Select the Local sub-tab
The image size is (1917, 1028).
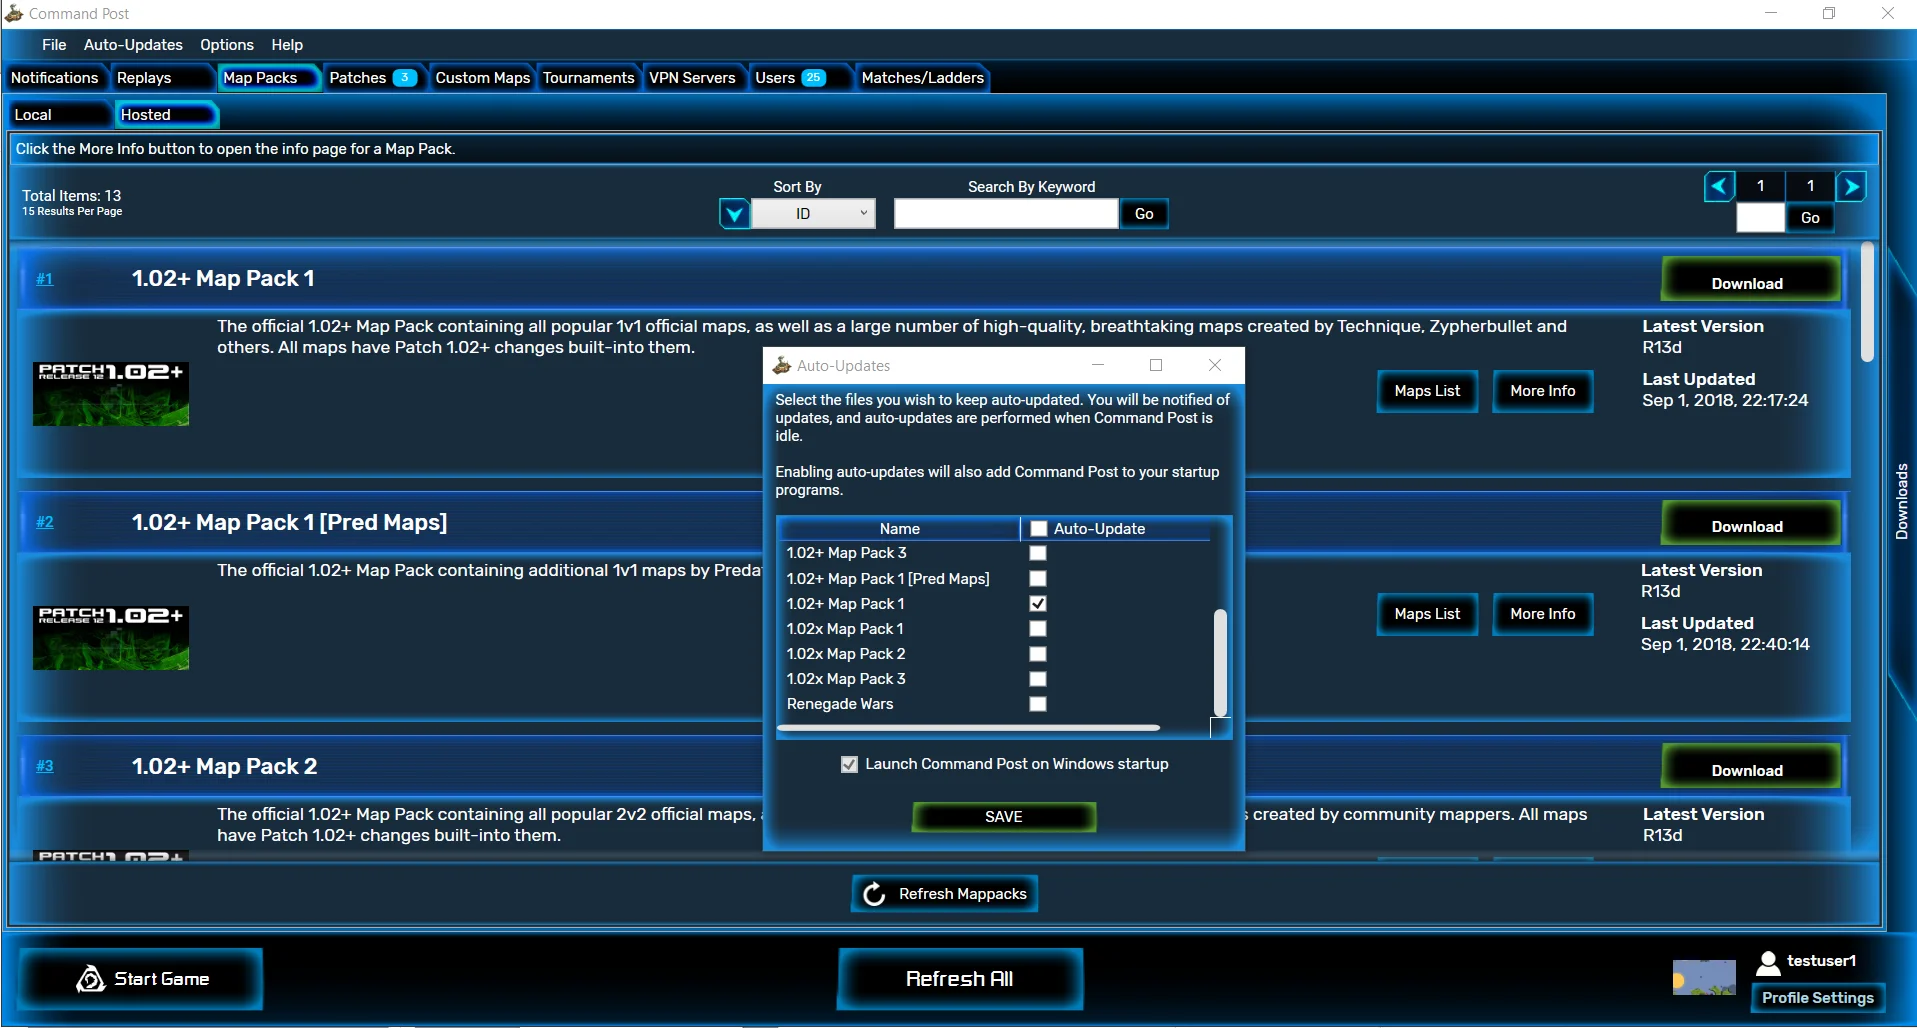click(58, 115)
